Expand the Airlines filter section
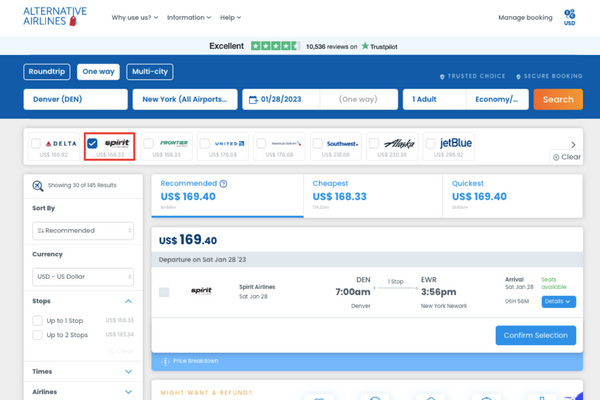The width and height of the screenshot is (600, 400). [x=129, y=392]
